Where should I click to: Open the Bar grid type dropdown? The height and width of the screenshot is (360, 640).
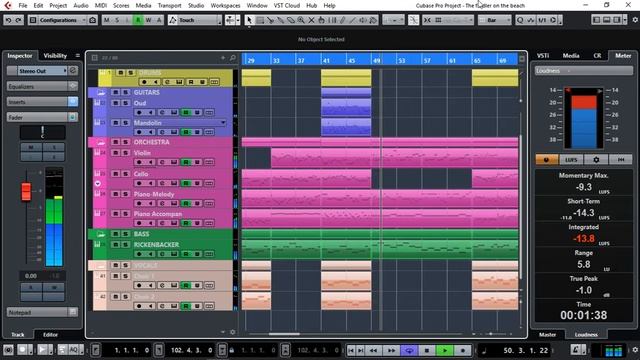coord(494,20)
